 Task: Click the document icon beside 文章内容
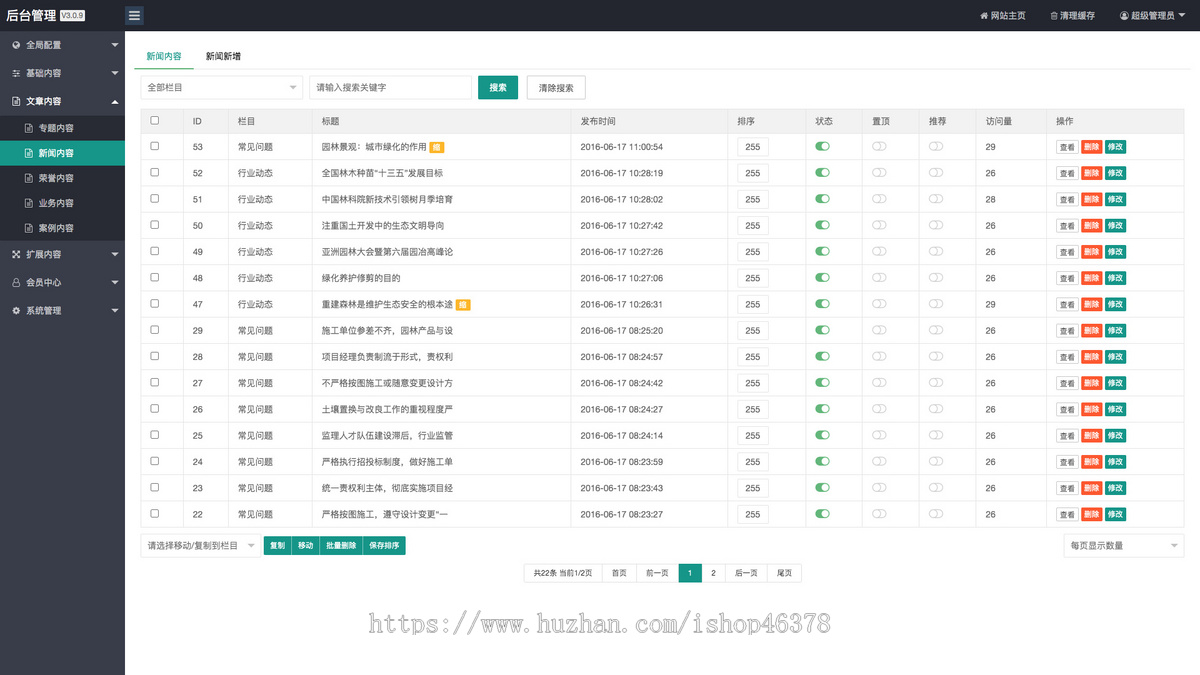click(16, 101)
